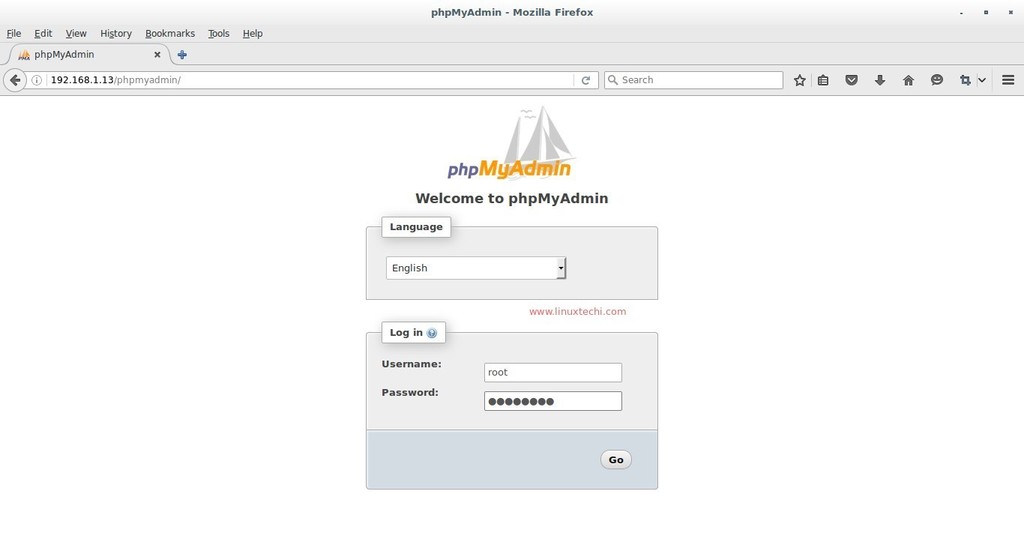Image resolution: width=1024 pixels, height=557 pixels.
Task: Click the Go login button
Action: click(x=616, y=460)
